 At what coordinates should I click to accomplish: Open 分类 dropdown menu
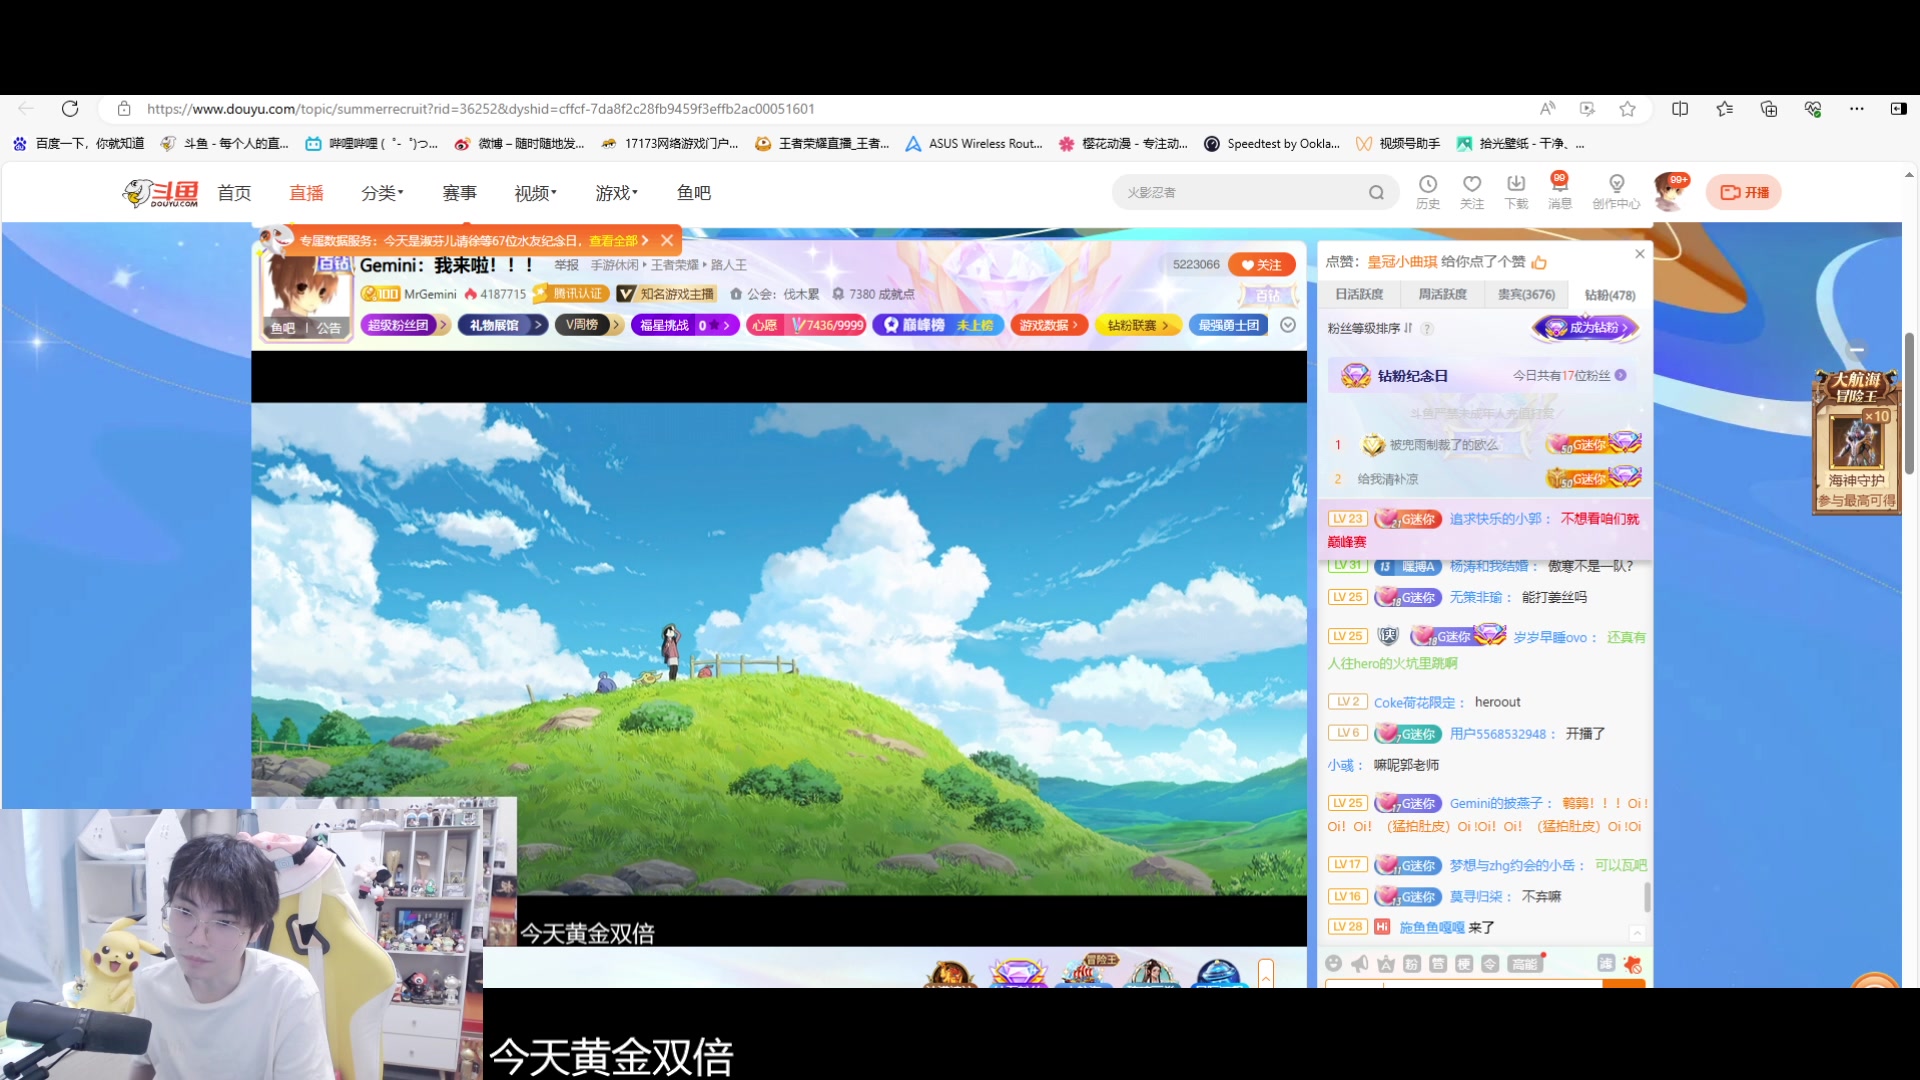(382, 192)
